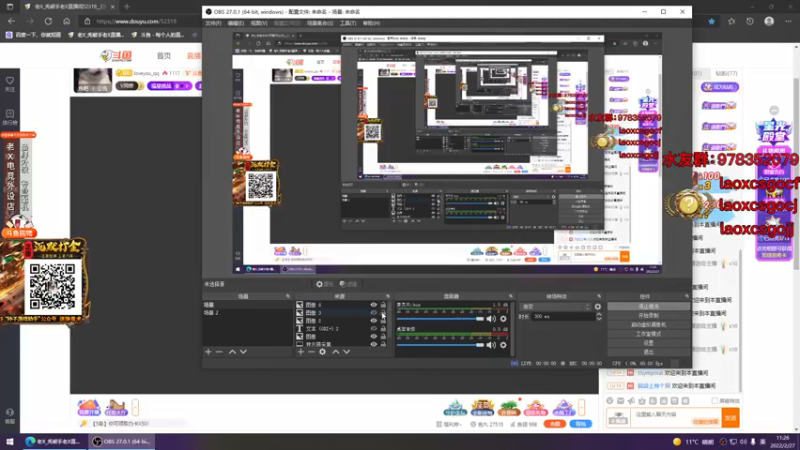This screenshot has width=800, height=450.
Task: Open 设置 settings button in Controls
Action: coord(648,343)
